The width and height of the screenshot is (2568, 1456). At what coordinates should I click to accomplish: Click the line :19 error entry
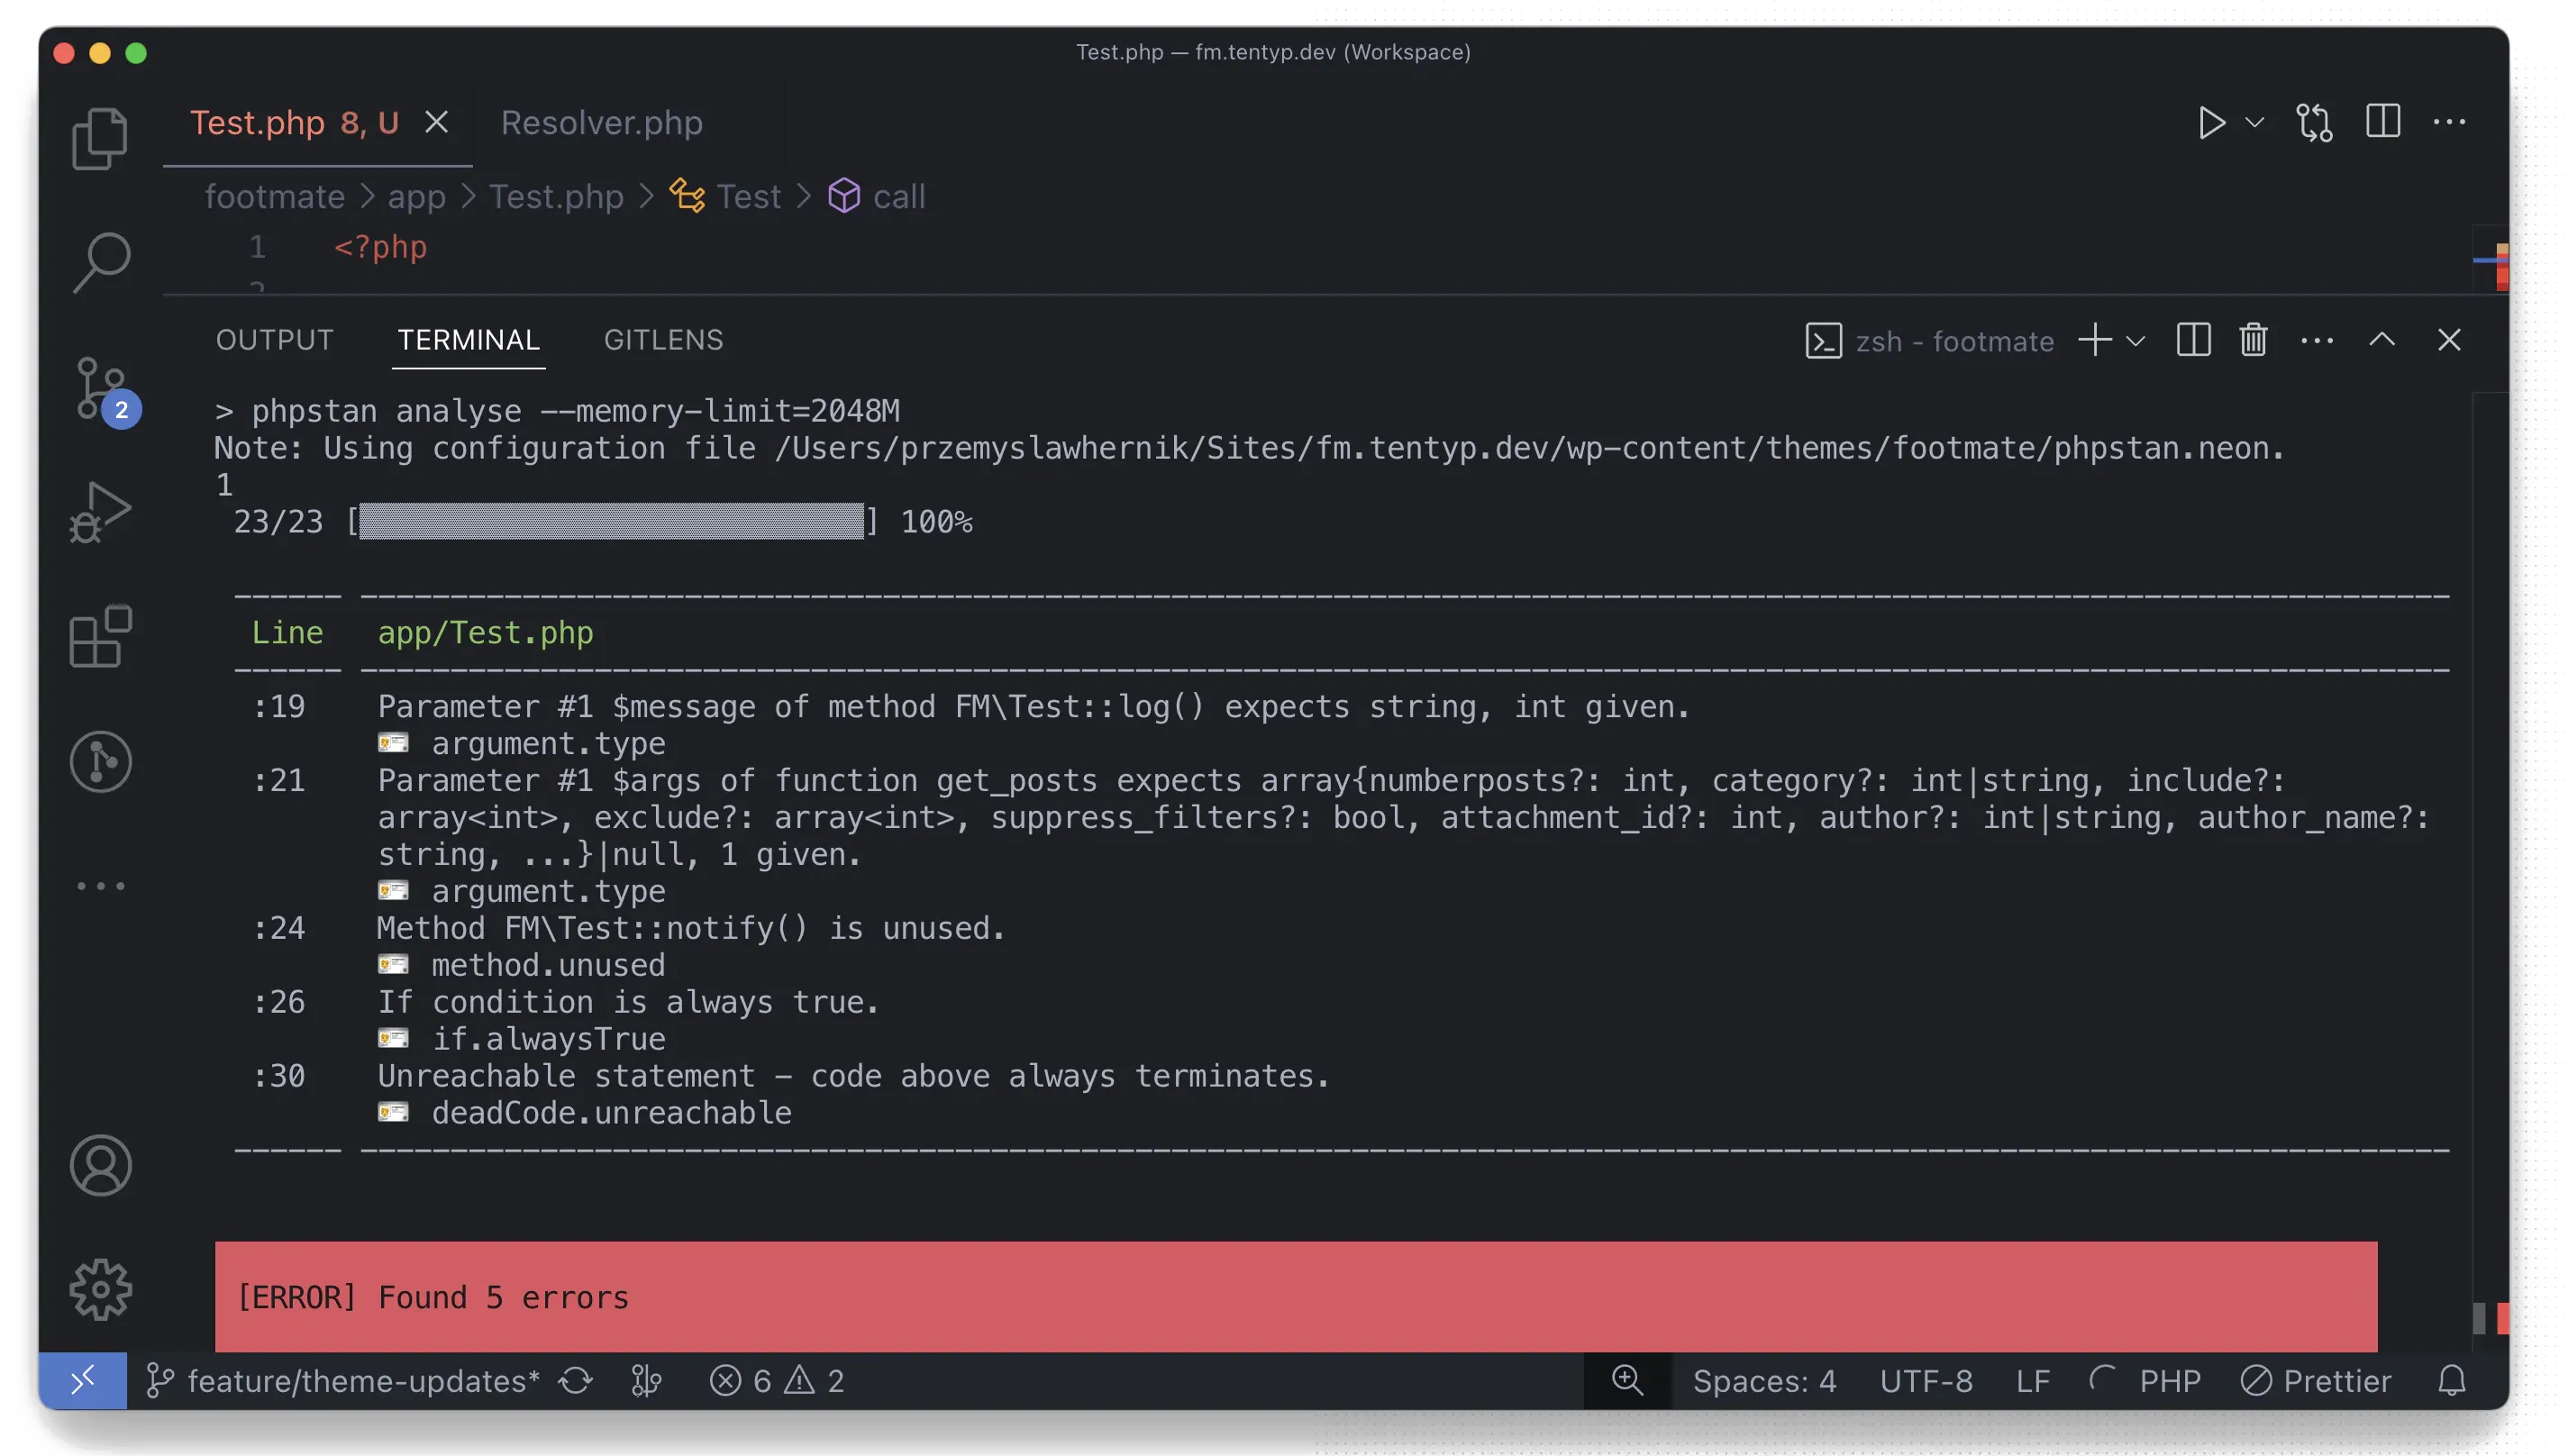click(1034, 707)
